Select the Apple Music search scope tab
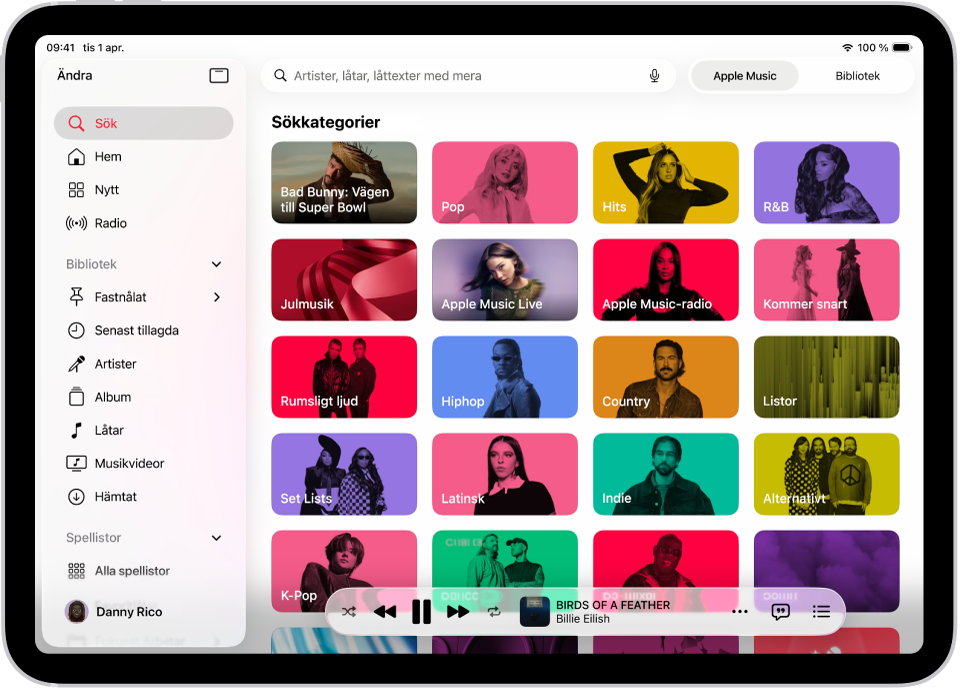The height and width of the screenshot is (689, 963). (x=744, y=76)
